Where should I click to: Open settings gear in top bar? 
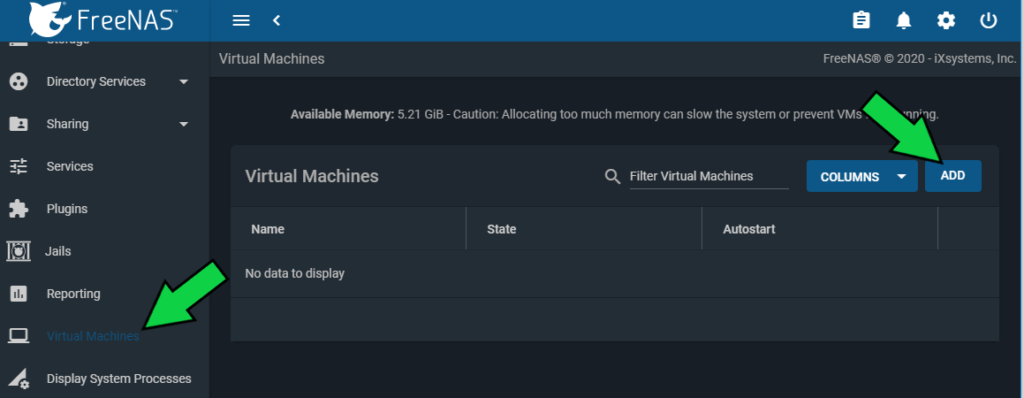coord(946,21)
